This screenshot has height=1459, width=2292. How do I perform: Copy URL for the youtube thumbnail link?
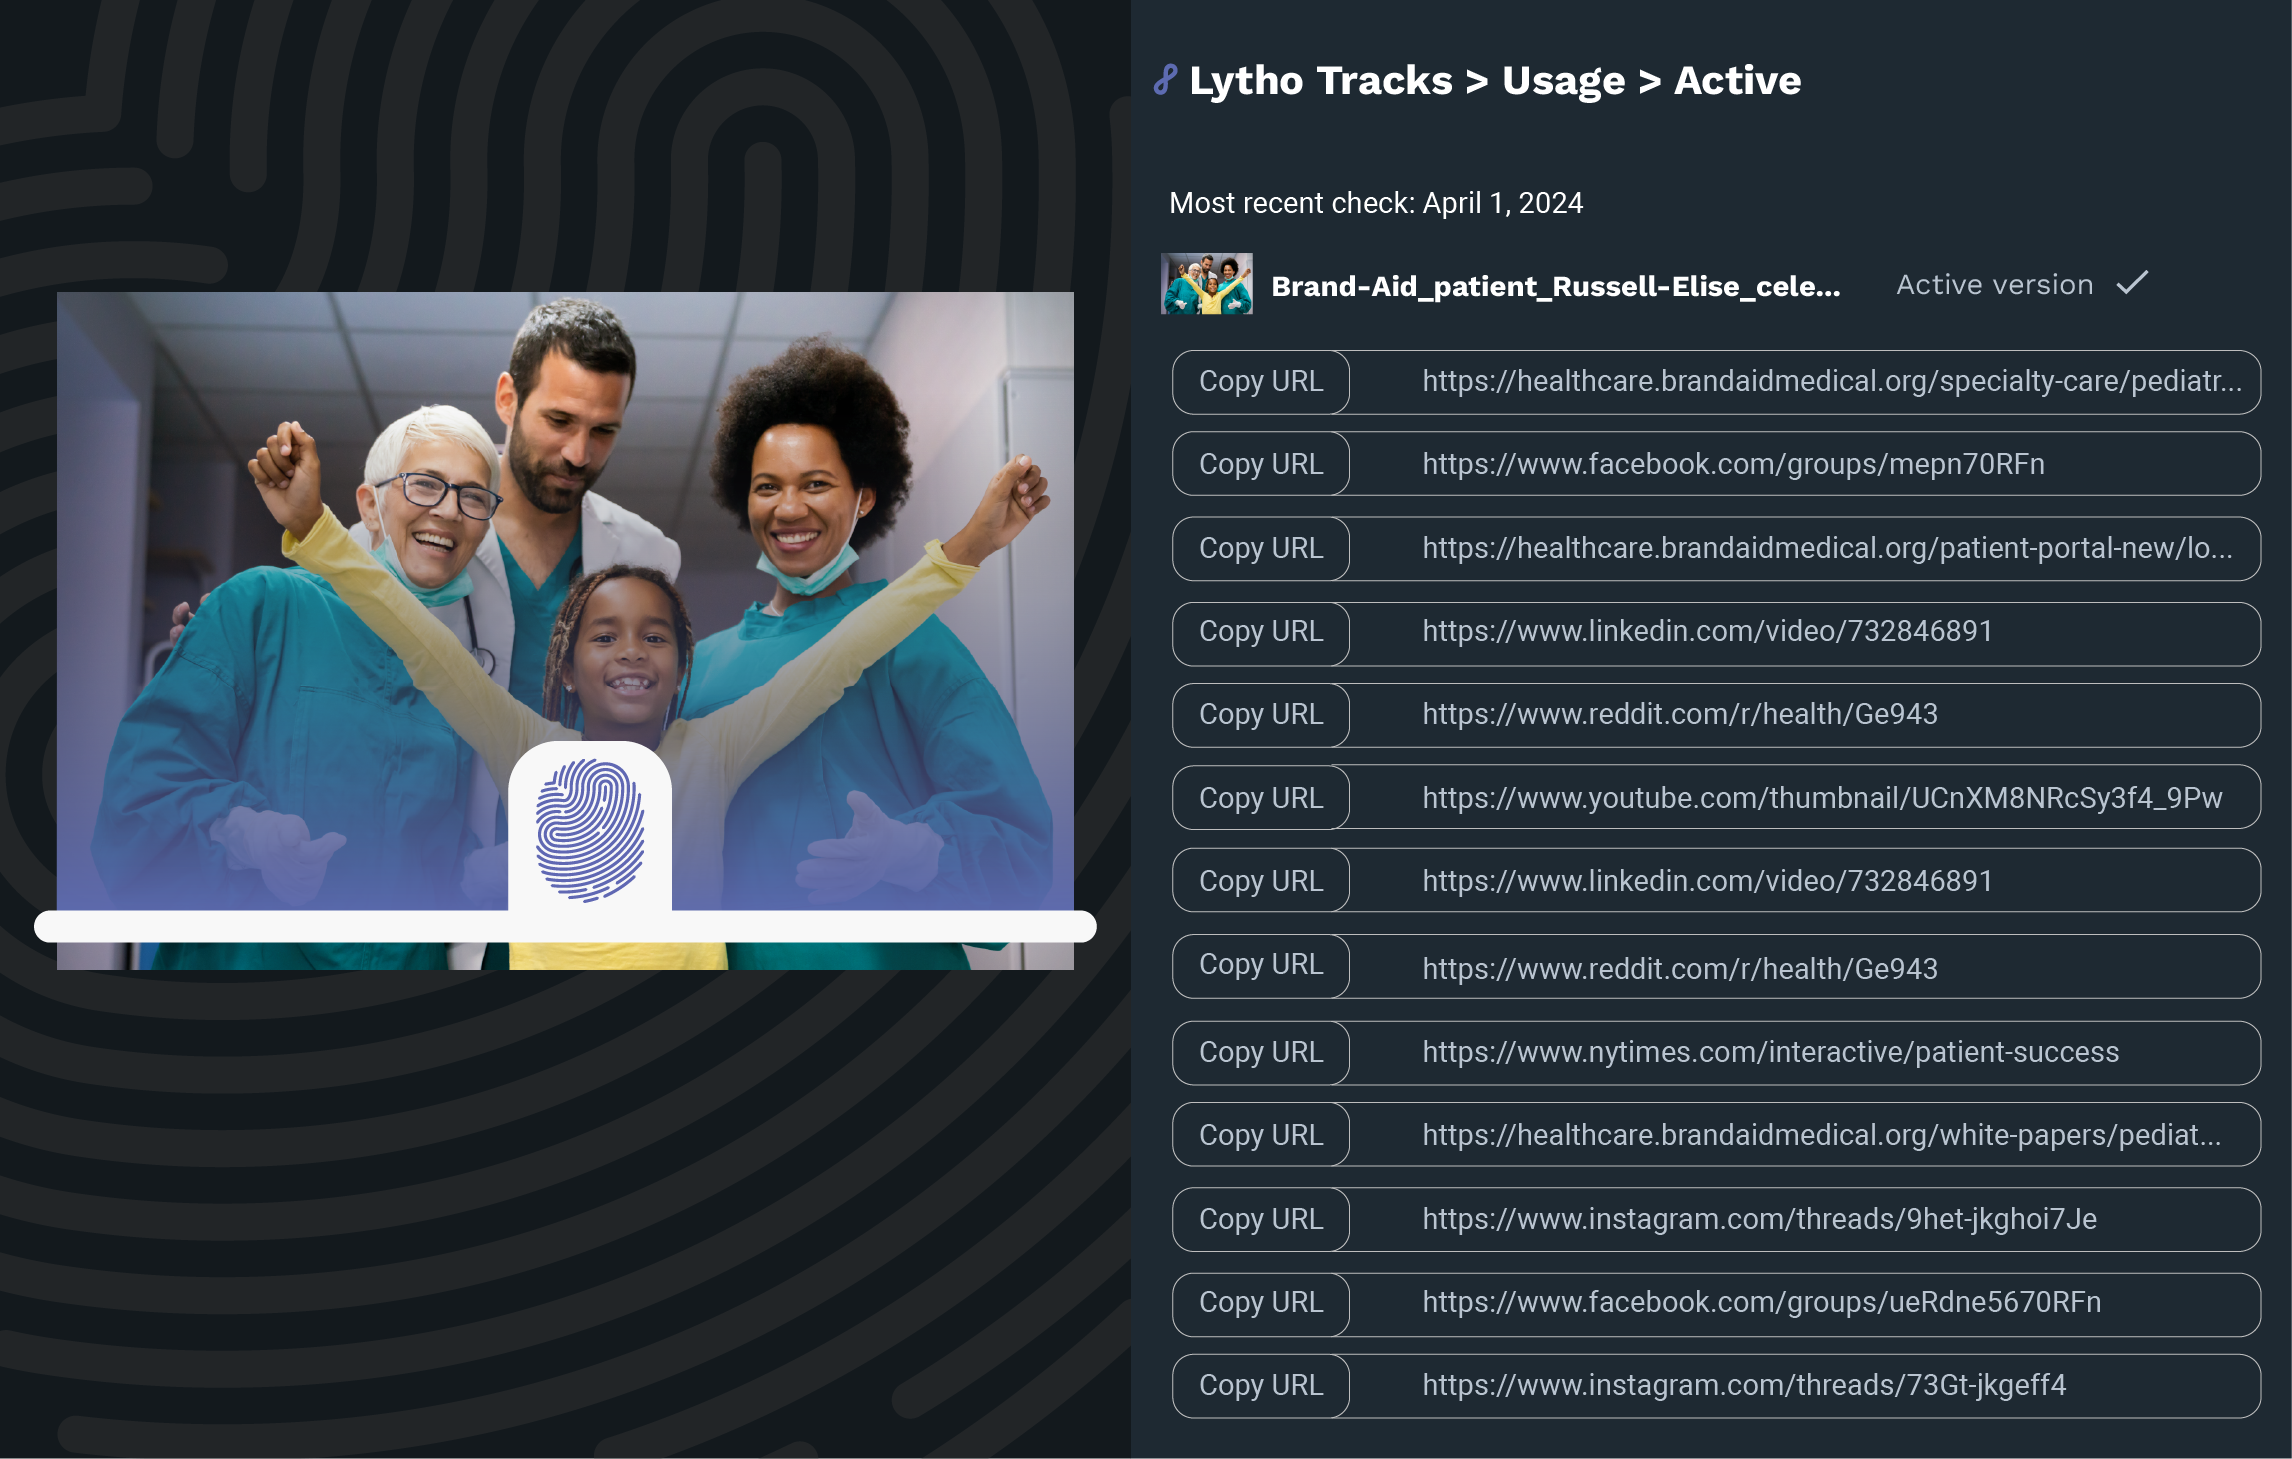[x=1261, y=798]
